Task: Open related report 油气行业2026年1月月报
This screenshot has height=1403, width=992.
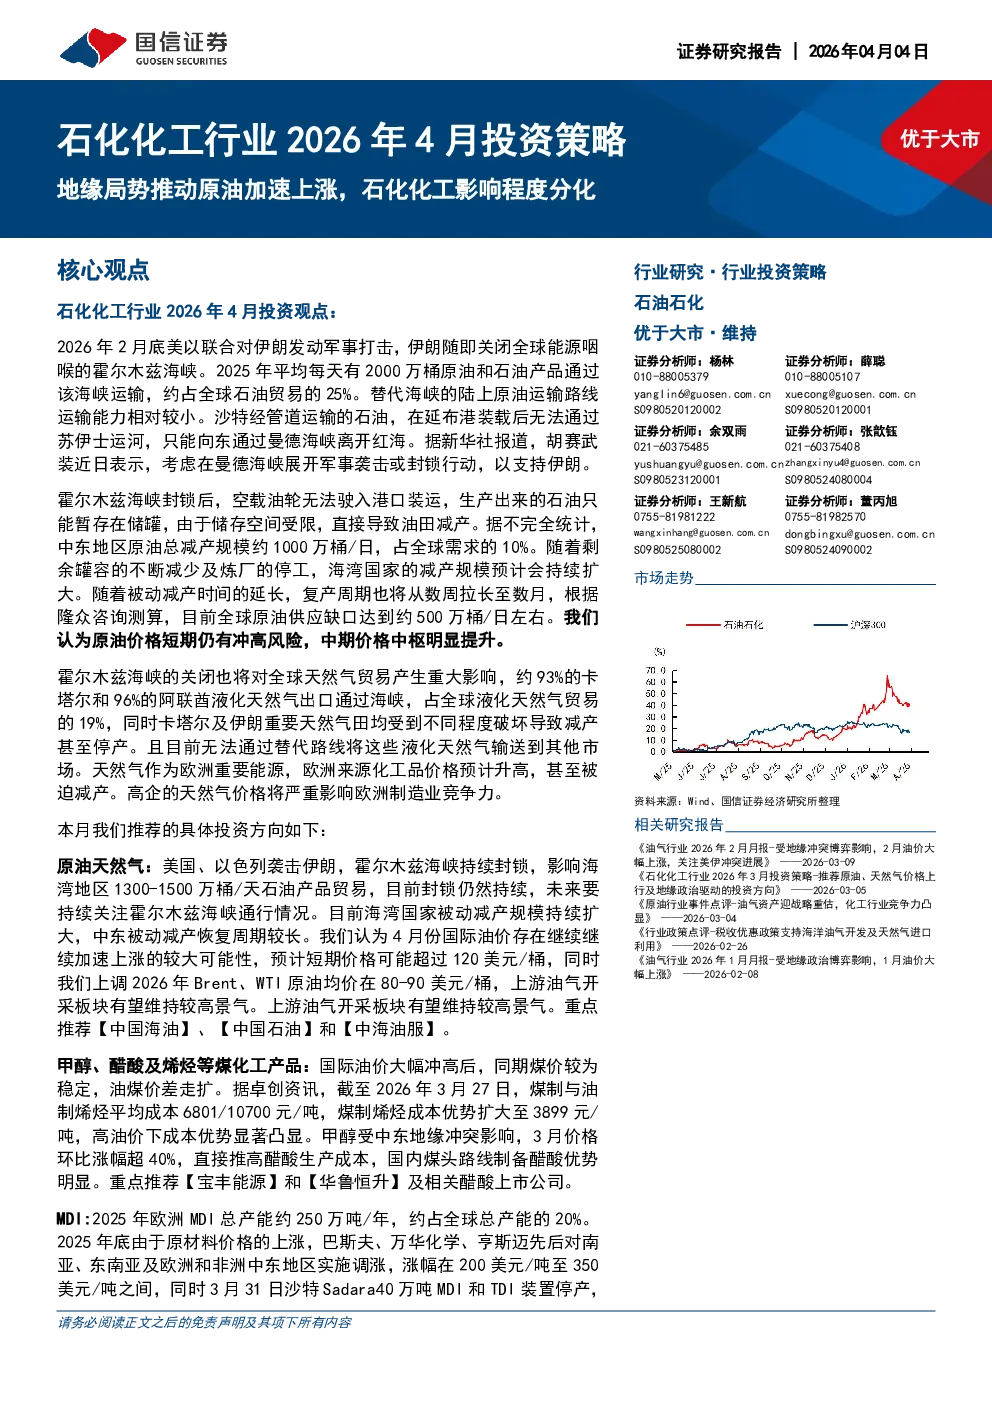Action: point(785,967)
